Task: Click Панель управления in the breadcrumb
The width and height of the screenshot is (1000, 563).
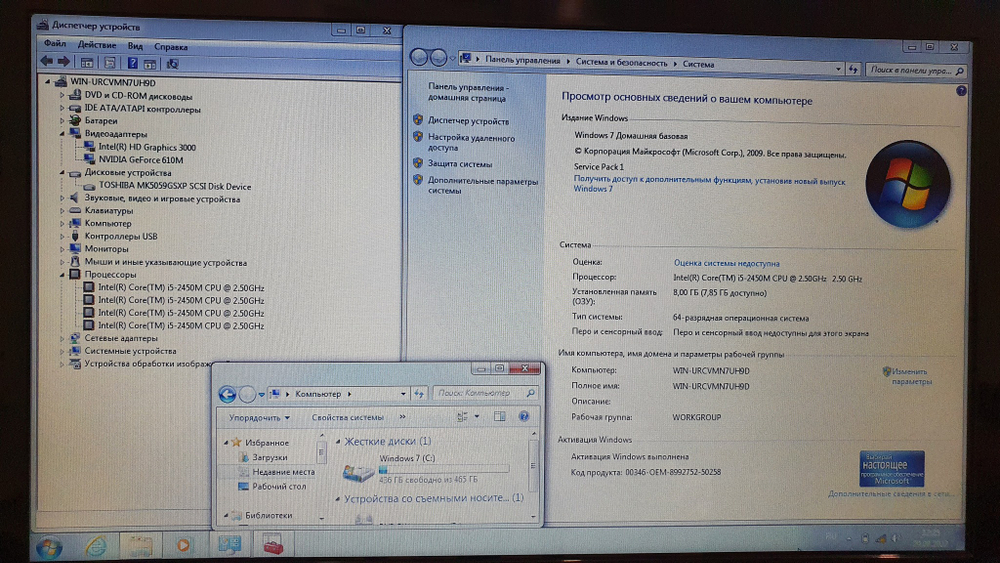Action: click(522, 60)
